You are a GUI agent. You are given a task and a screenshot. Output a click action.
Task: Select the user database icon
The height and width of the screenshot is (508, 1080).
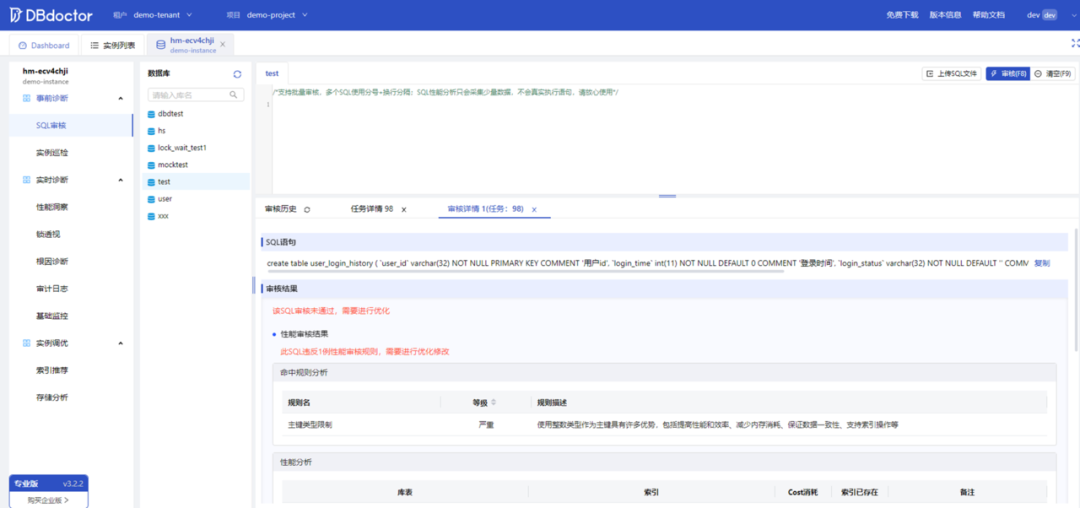click(152, 199)
